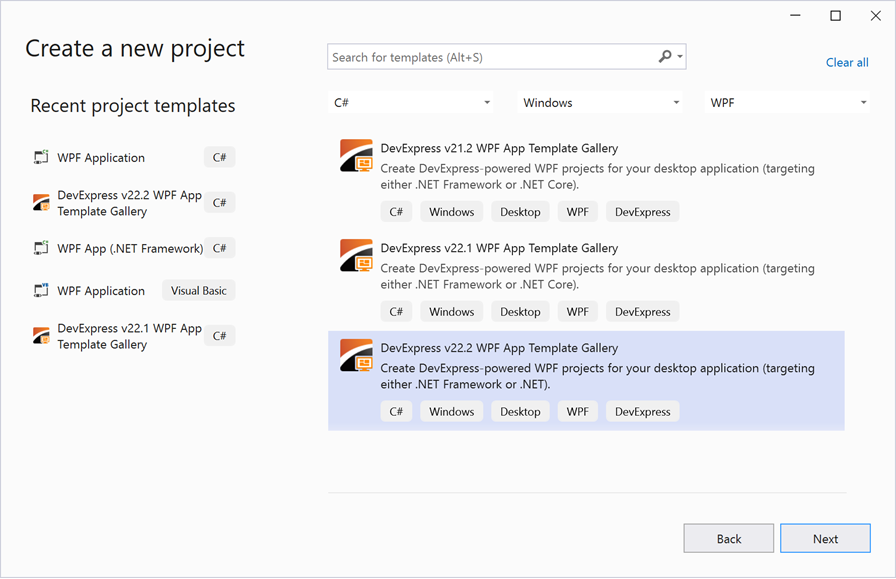
Task: Click the DevExpress v22.1 icon in recent templates
Action: 41,336
